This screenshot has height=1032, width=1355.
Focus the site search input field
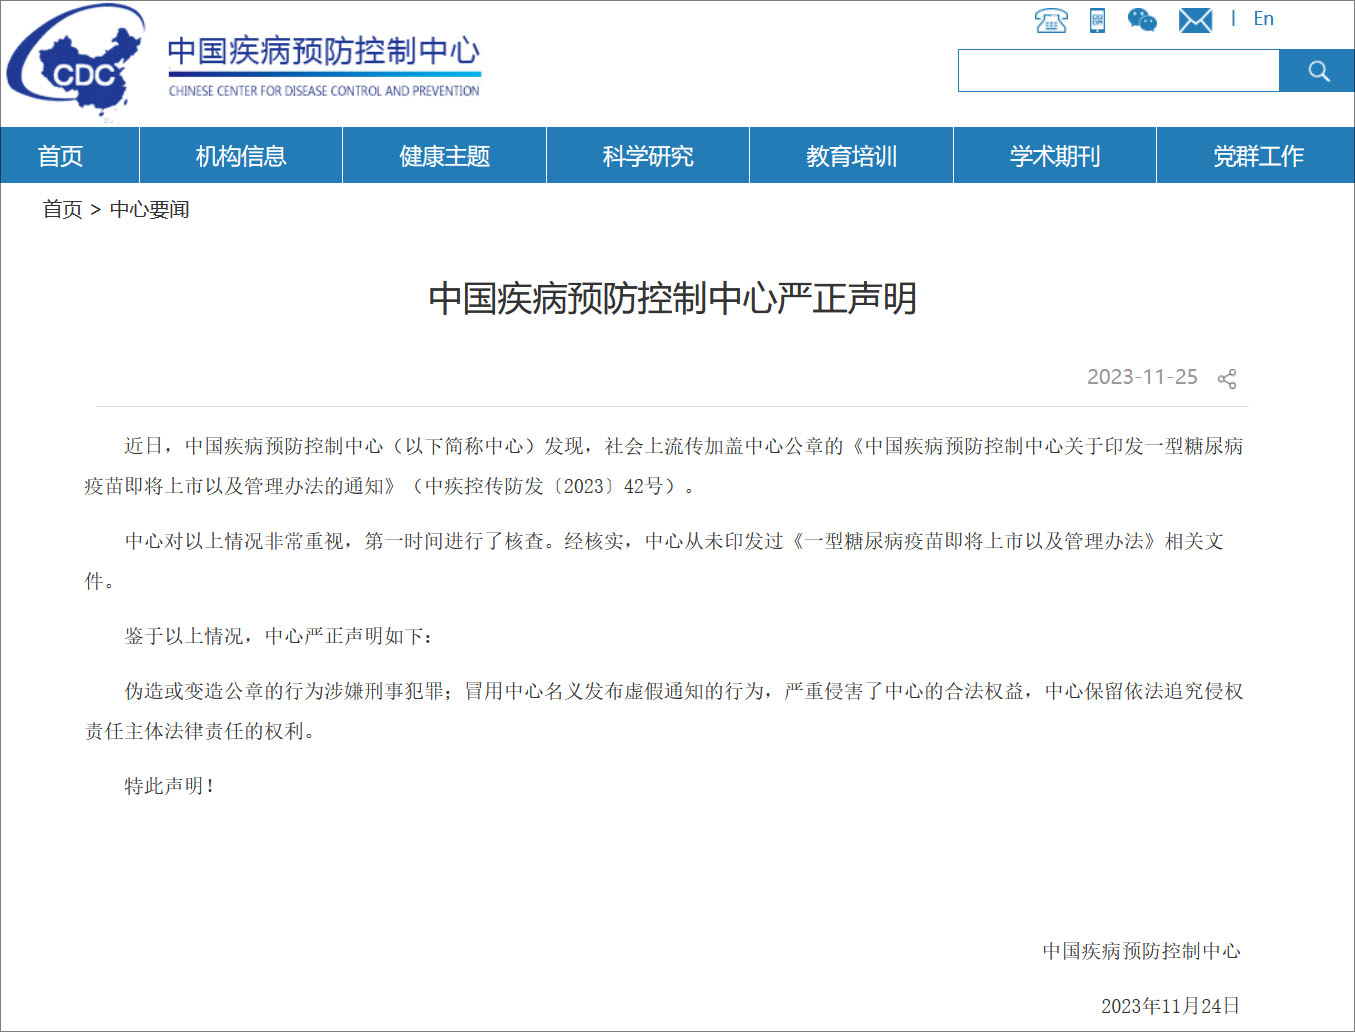coord(1119,71)
